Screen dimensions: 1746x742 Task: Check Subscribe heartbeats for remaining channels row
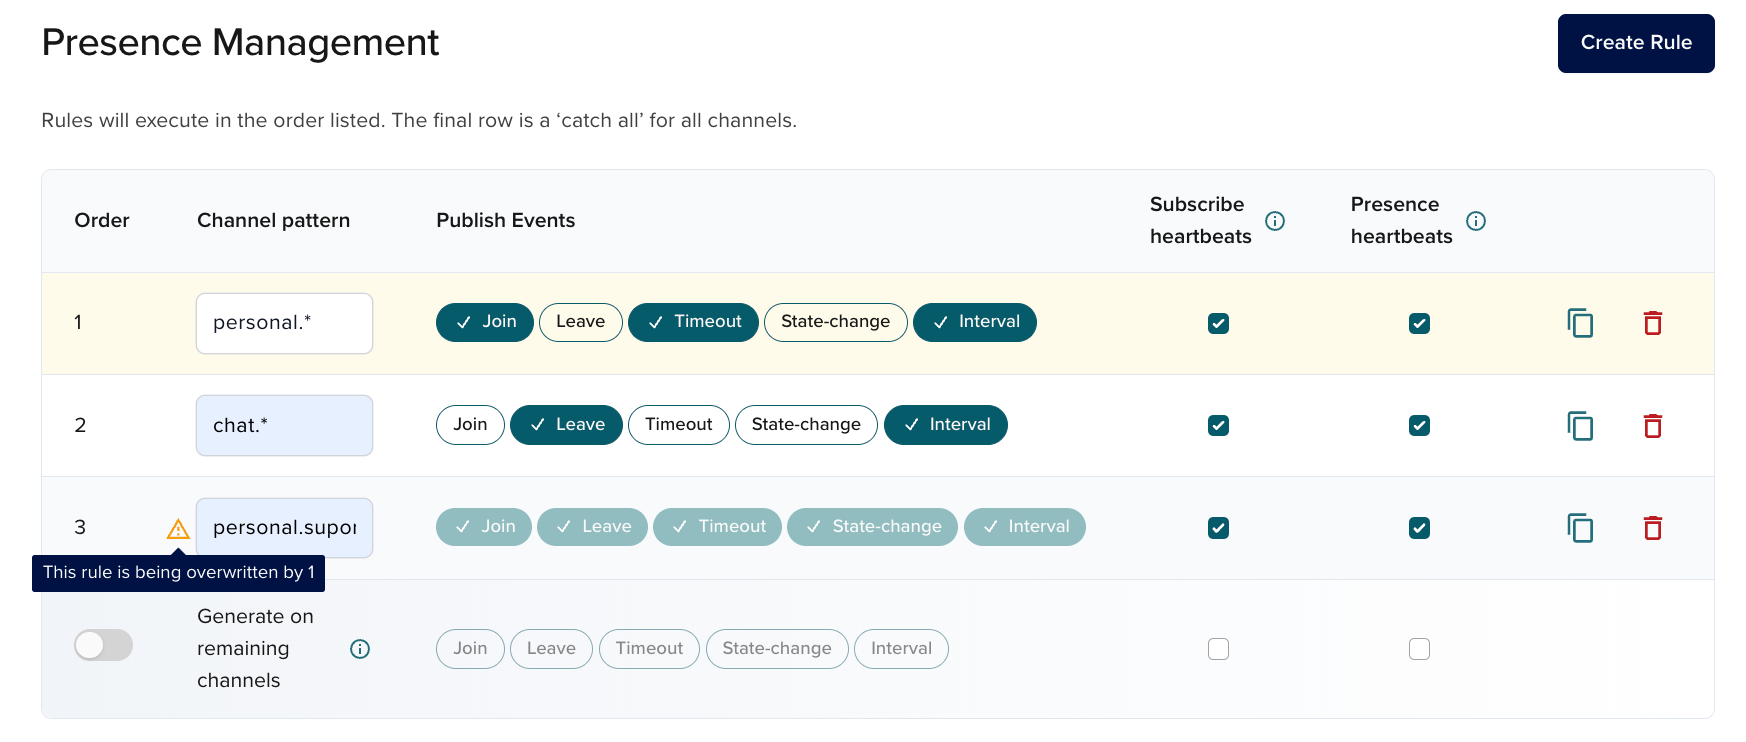point(1218,649)
